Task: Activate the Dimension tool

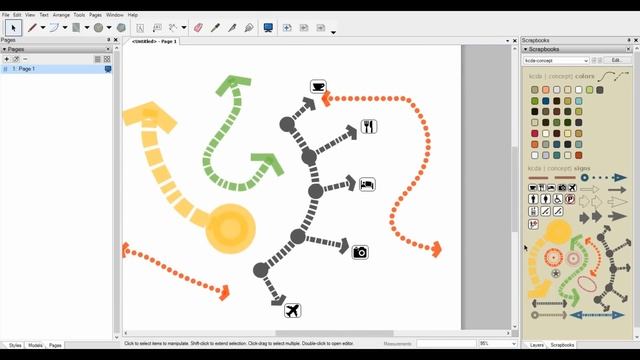Action: [x=173, y=28]
